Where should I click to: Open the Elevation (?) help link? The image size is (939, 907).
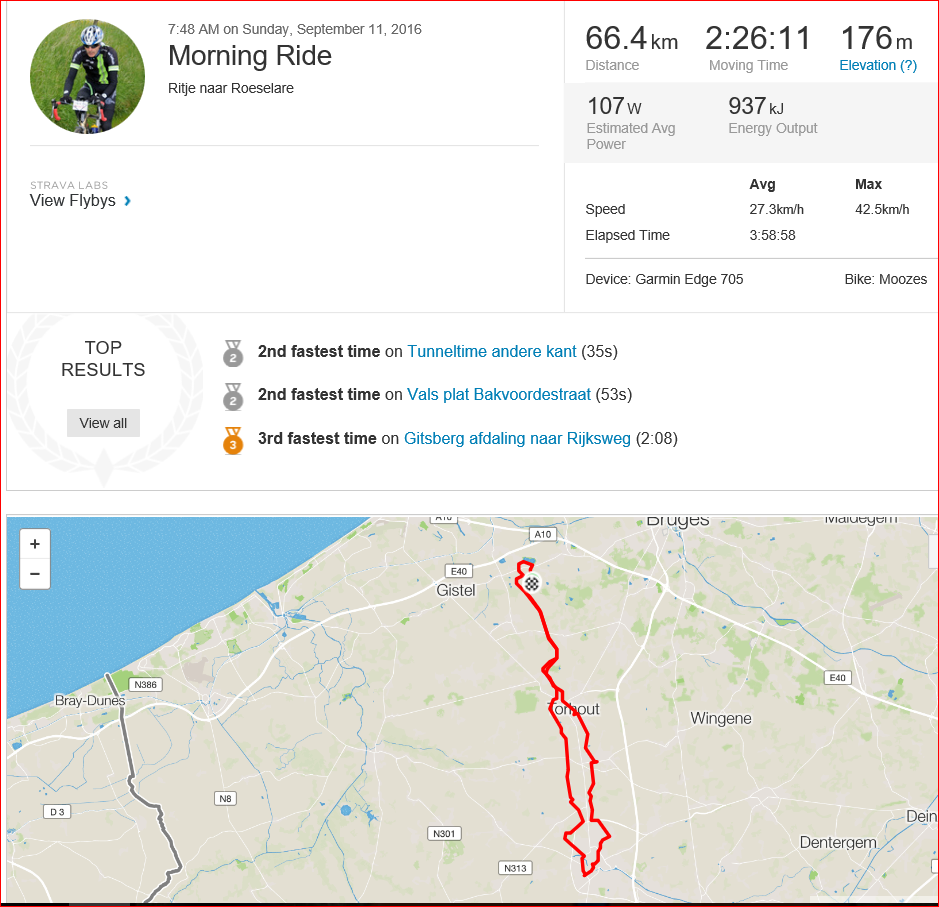(x=878, y=65)
